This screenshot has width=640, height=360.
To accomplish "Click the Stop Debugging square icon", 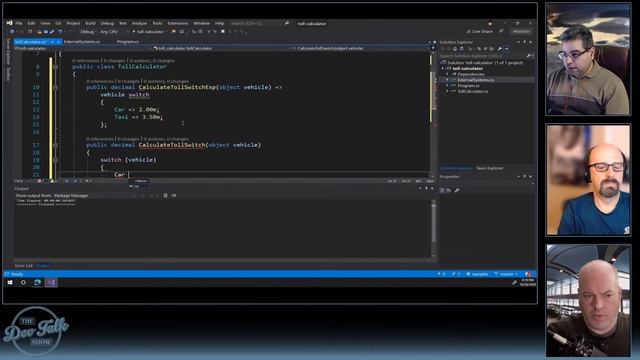I will click(223, 31).
